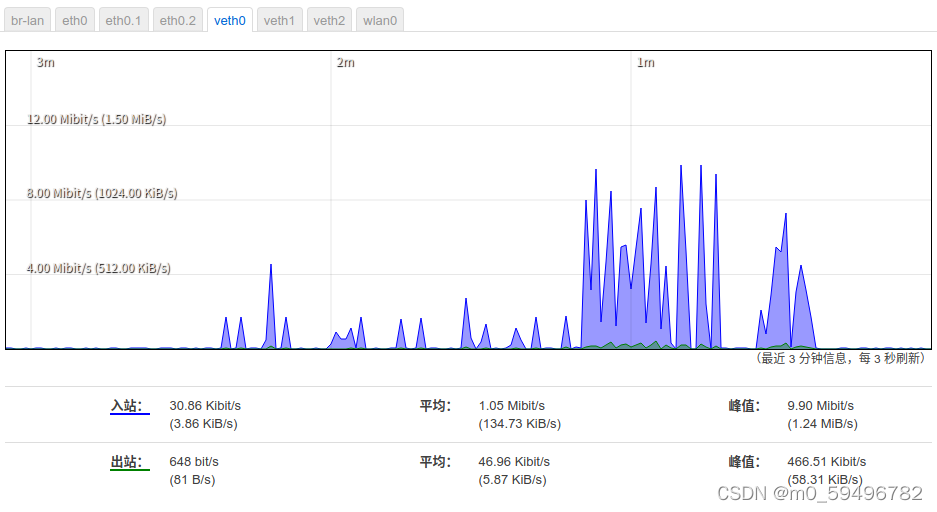Screen dimensions: 937x512
Task: Select the (1.24 MiB/s) peak value
Action: click(x=822, y=424)
